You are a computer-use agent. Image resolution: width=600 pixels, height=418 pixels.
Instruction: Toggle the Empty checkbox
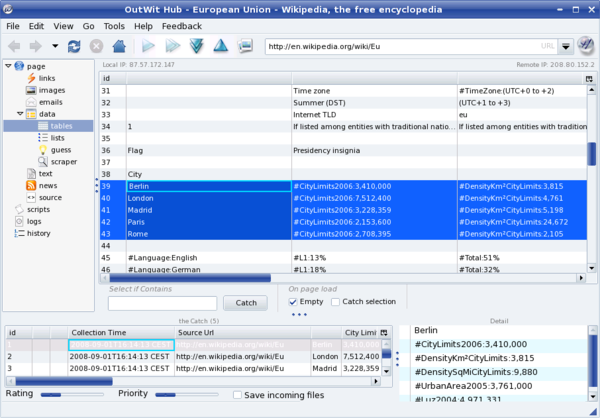pos(293,302)
